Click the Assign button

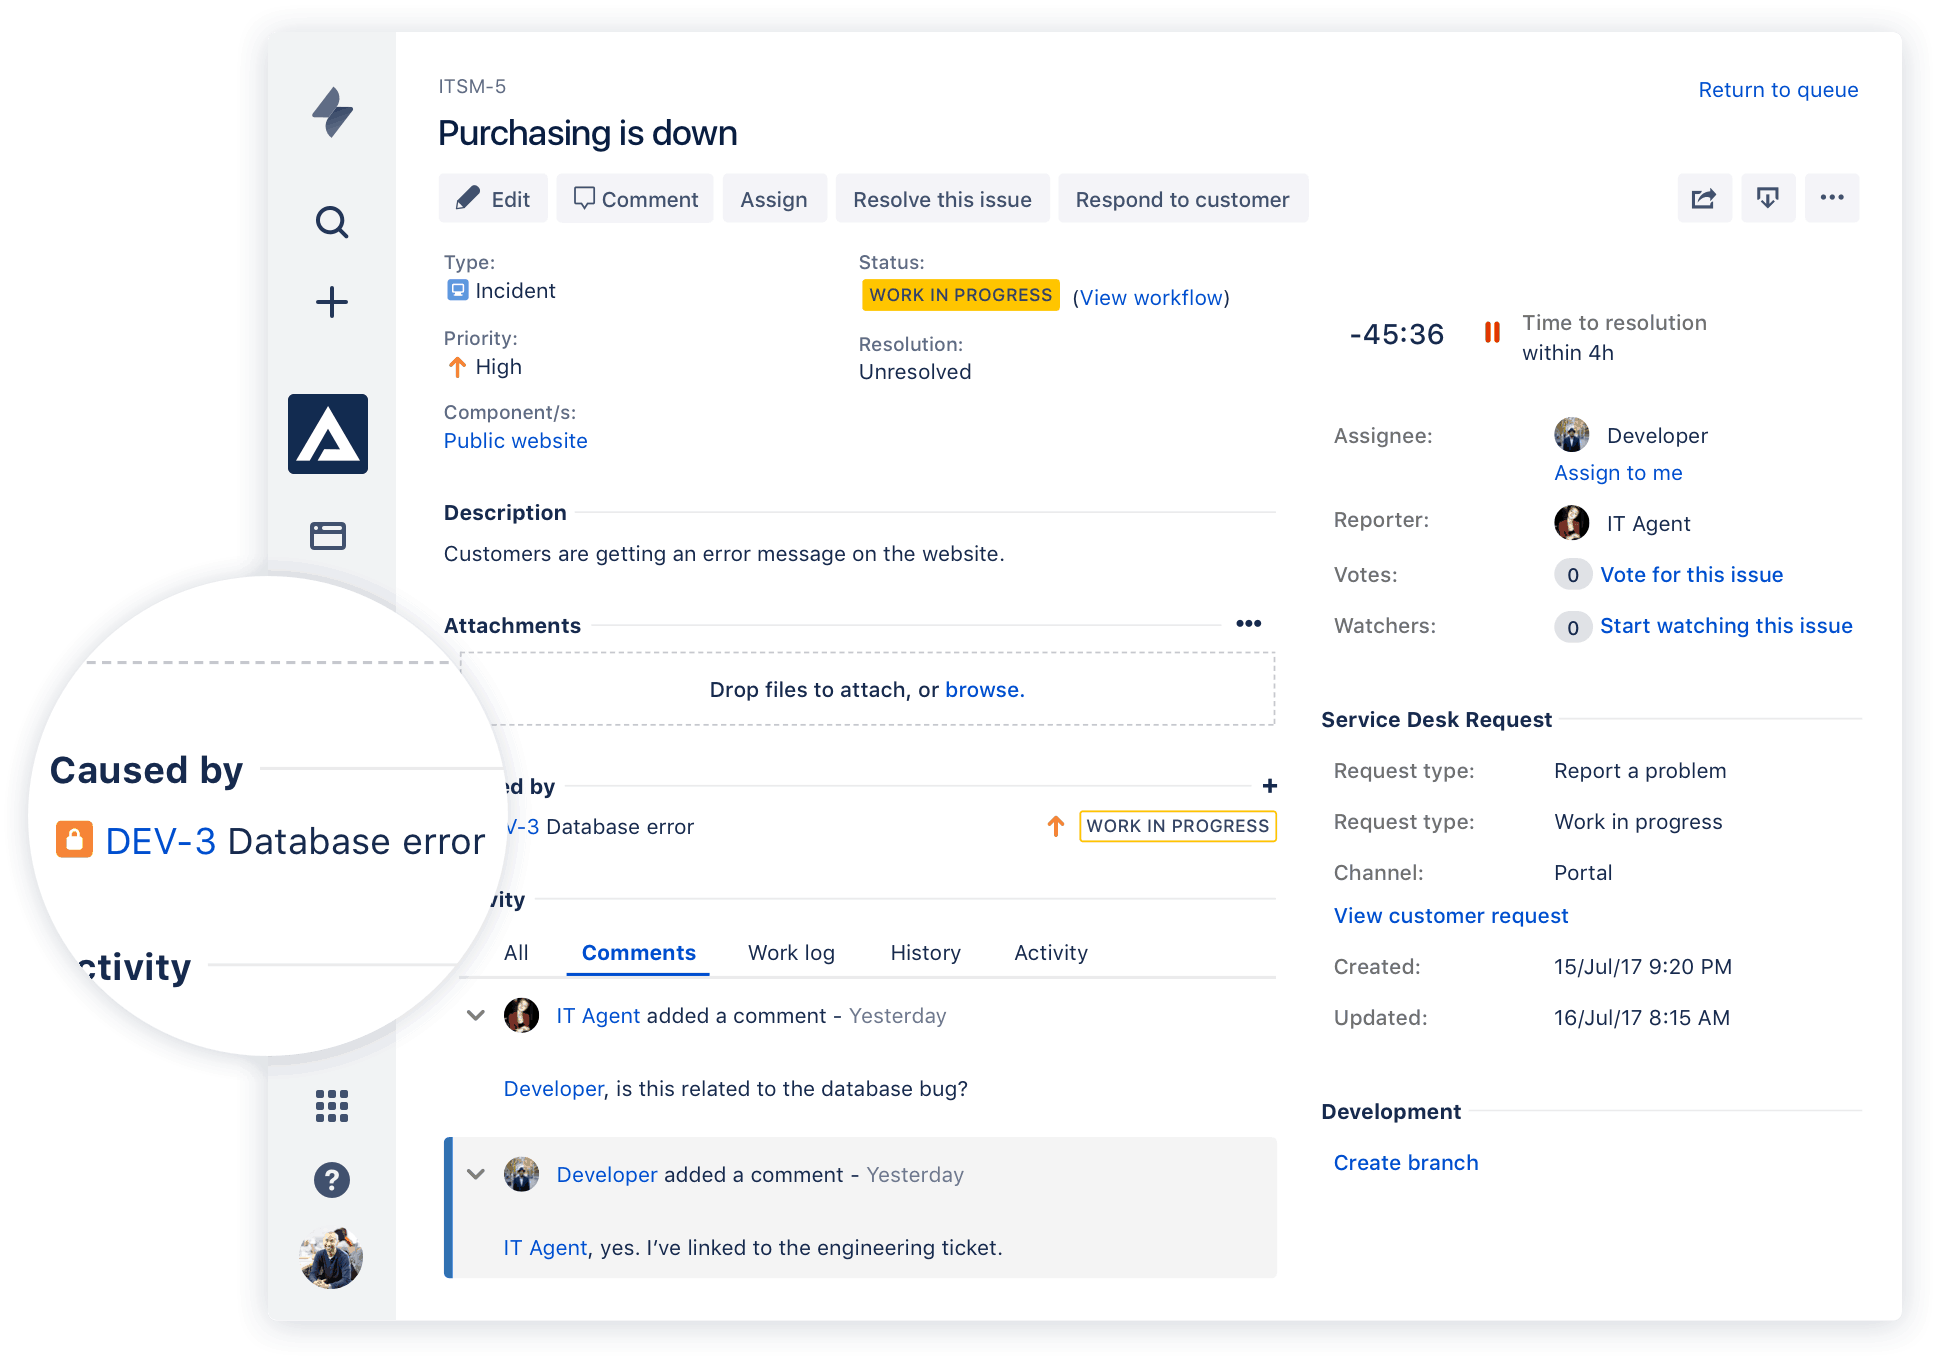point(774,198)
